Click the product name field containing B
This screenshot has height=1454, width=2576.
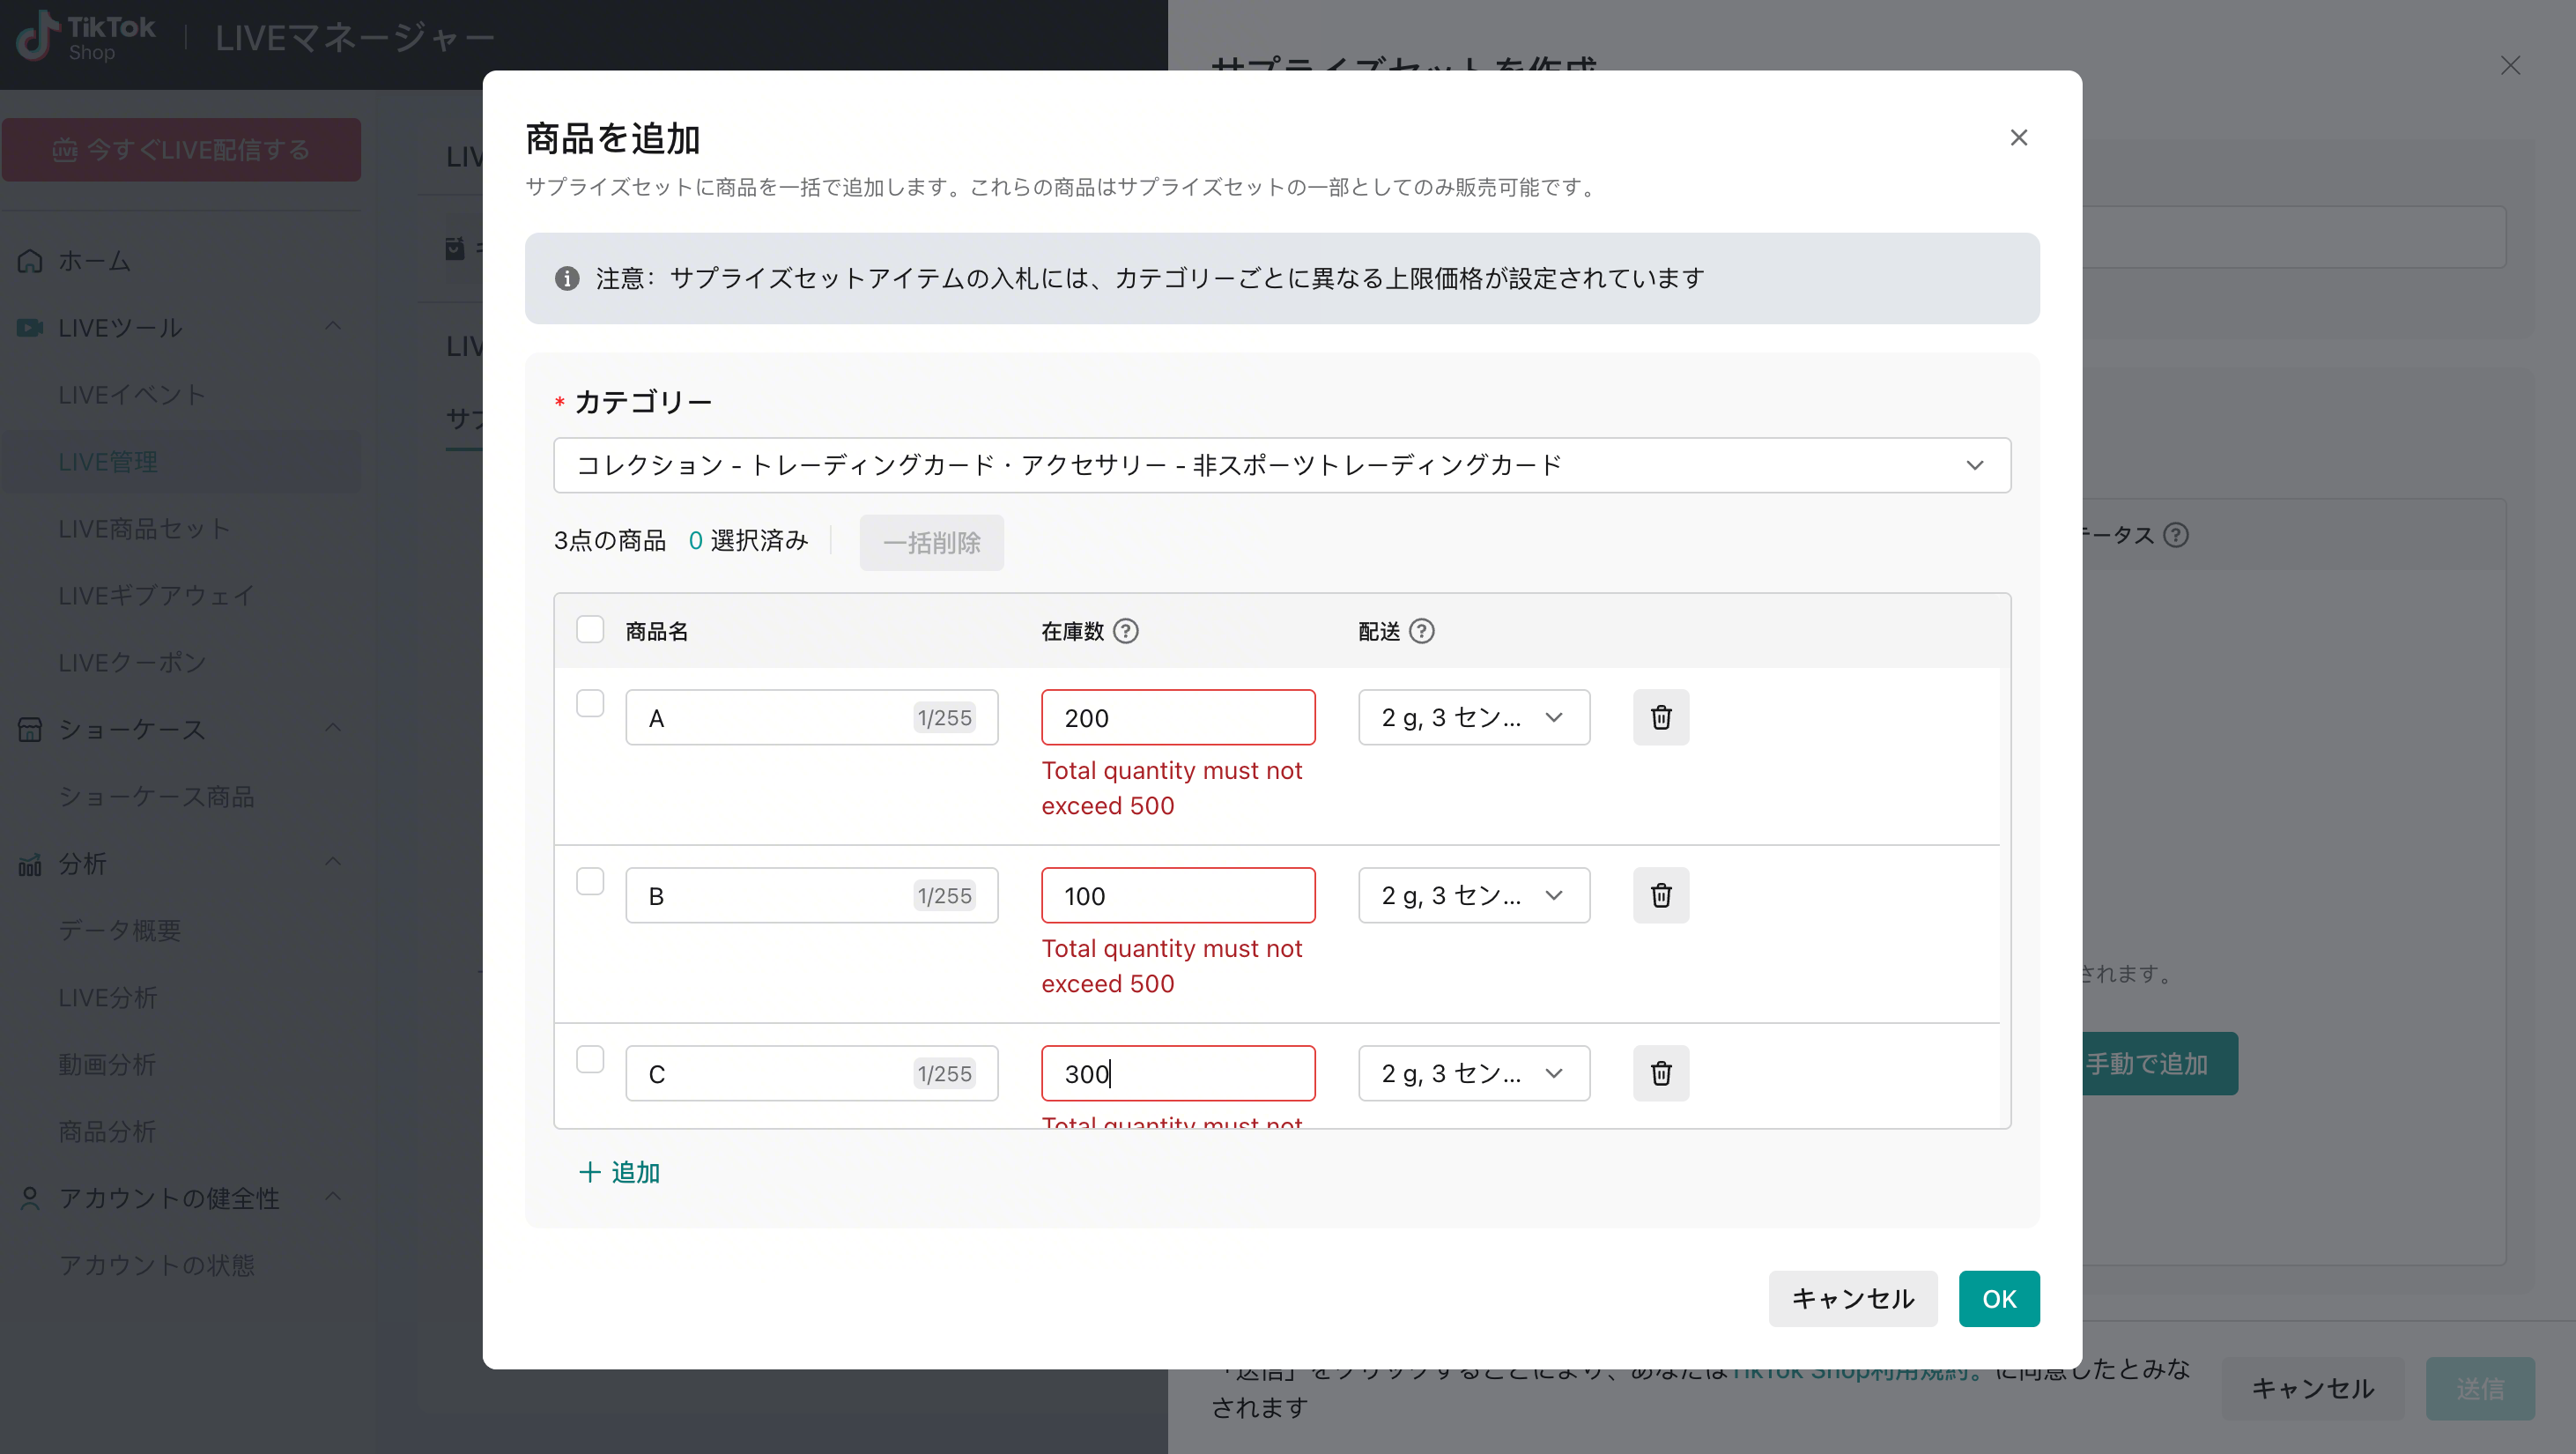(x=812, y=895)
